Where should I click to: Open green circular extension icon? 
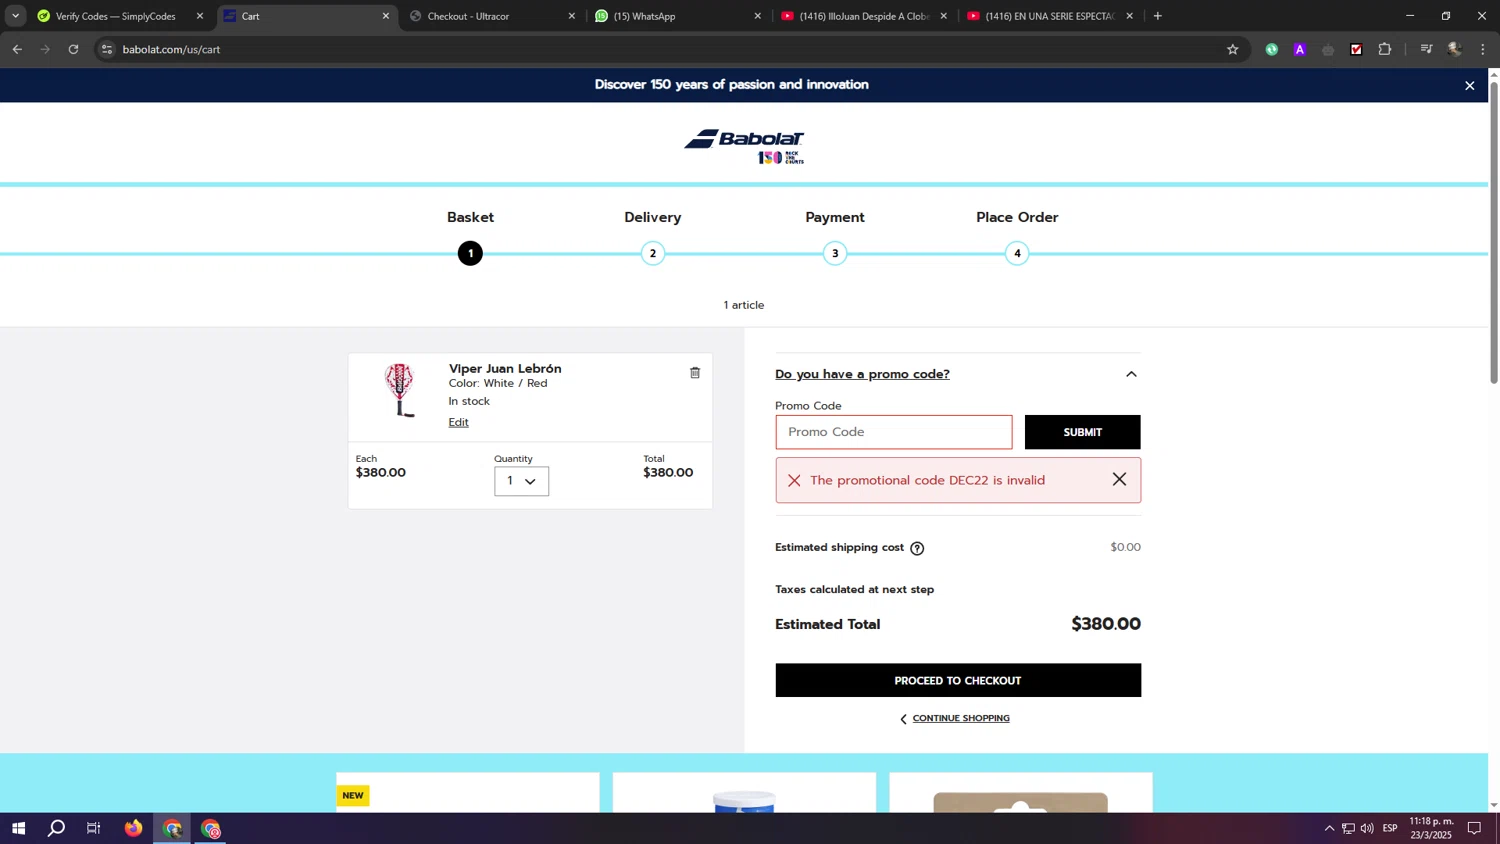tap(1272, 49)
